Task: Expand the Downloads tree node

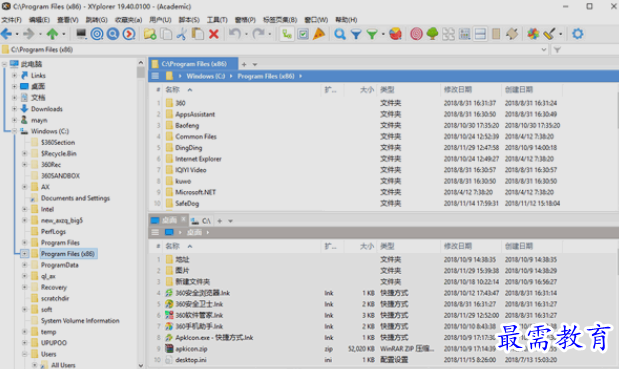Action: (x=14, y=109)
